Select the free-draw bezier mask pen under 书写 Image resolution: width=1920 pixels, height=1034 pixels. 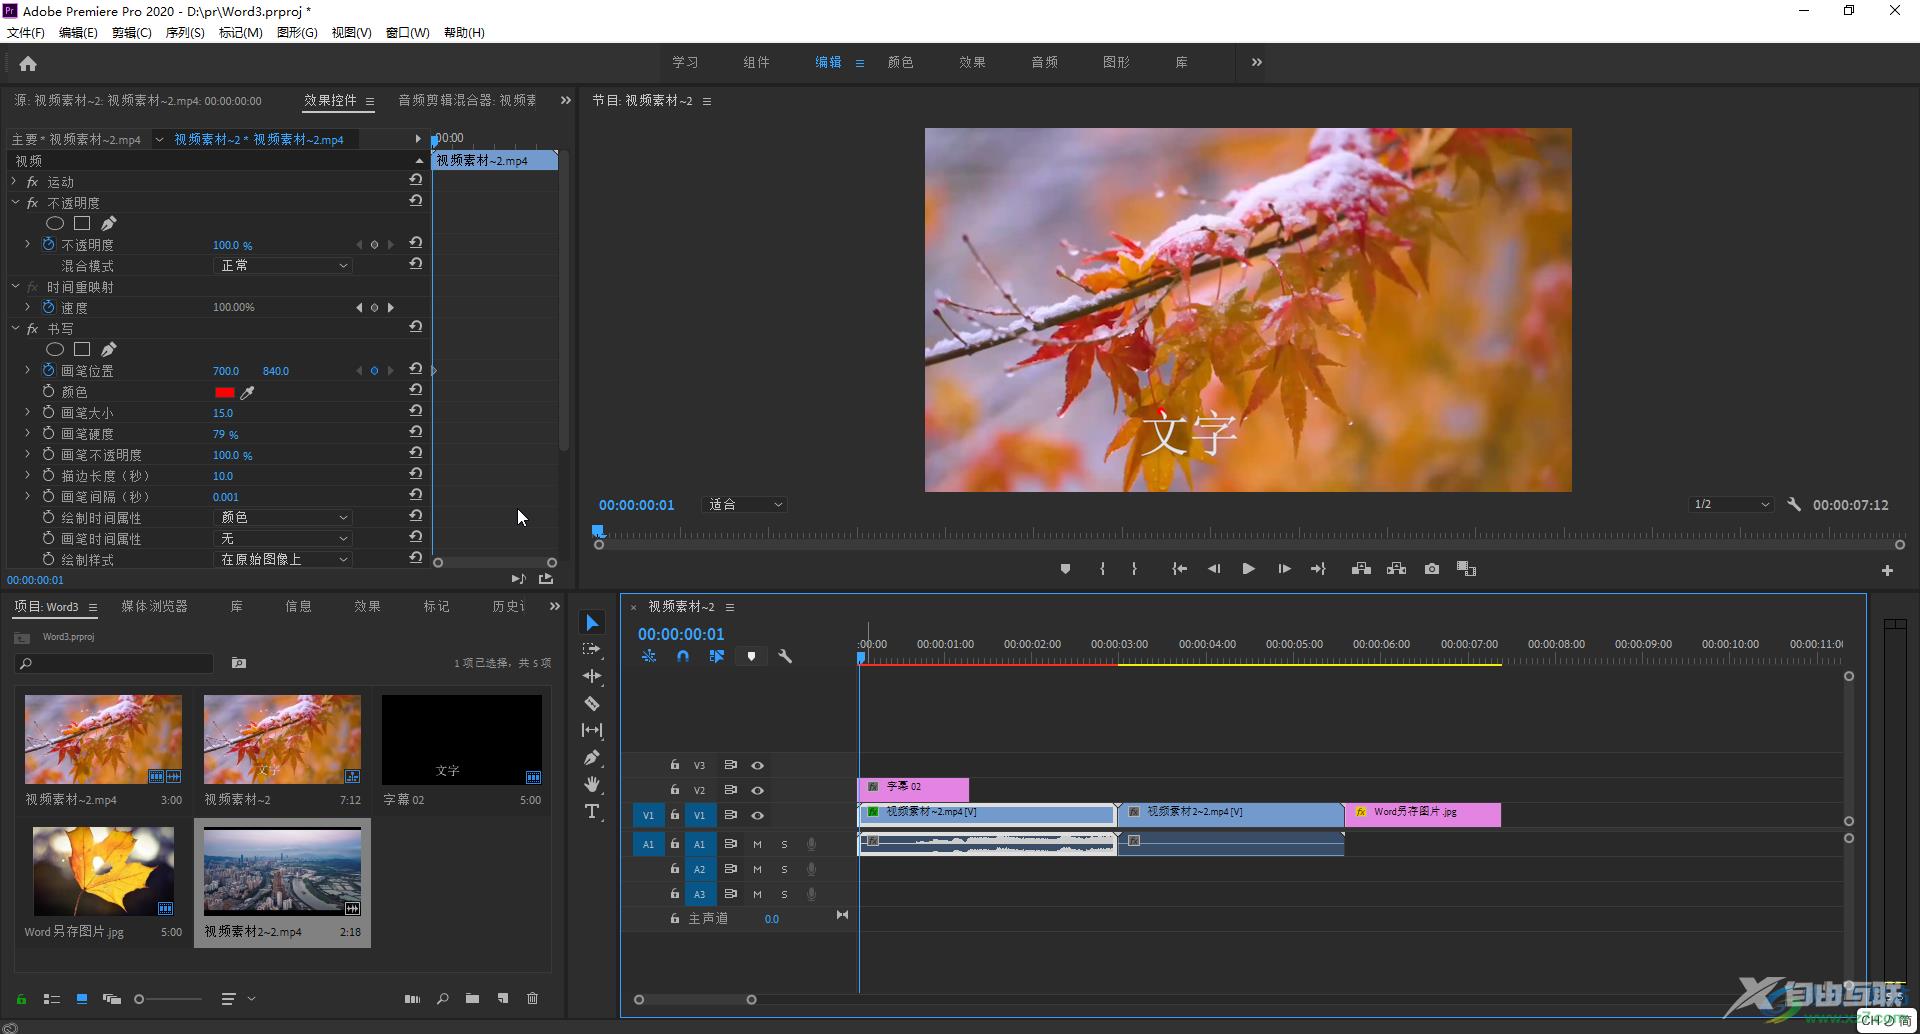tap(109, 349)
